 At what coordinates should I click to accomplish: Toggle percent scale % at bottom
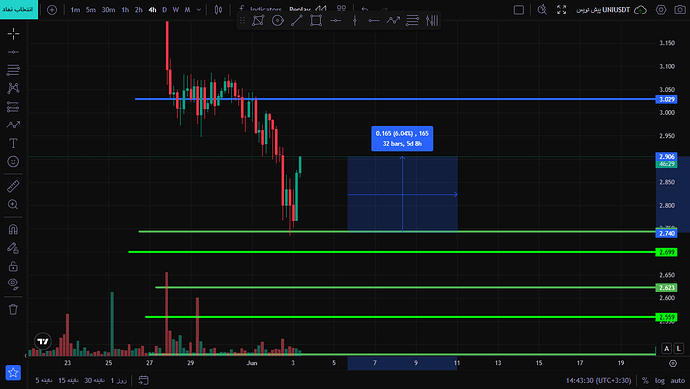(645, 380)
